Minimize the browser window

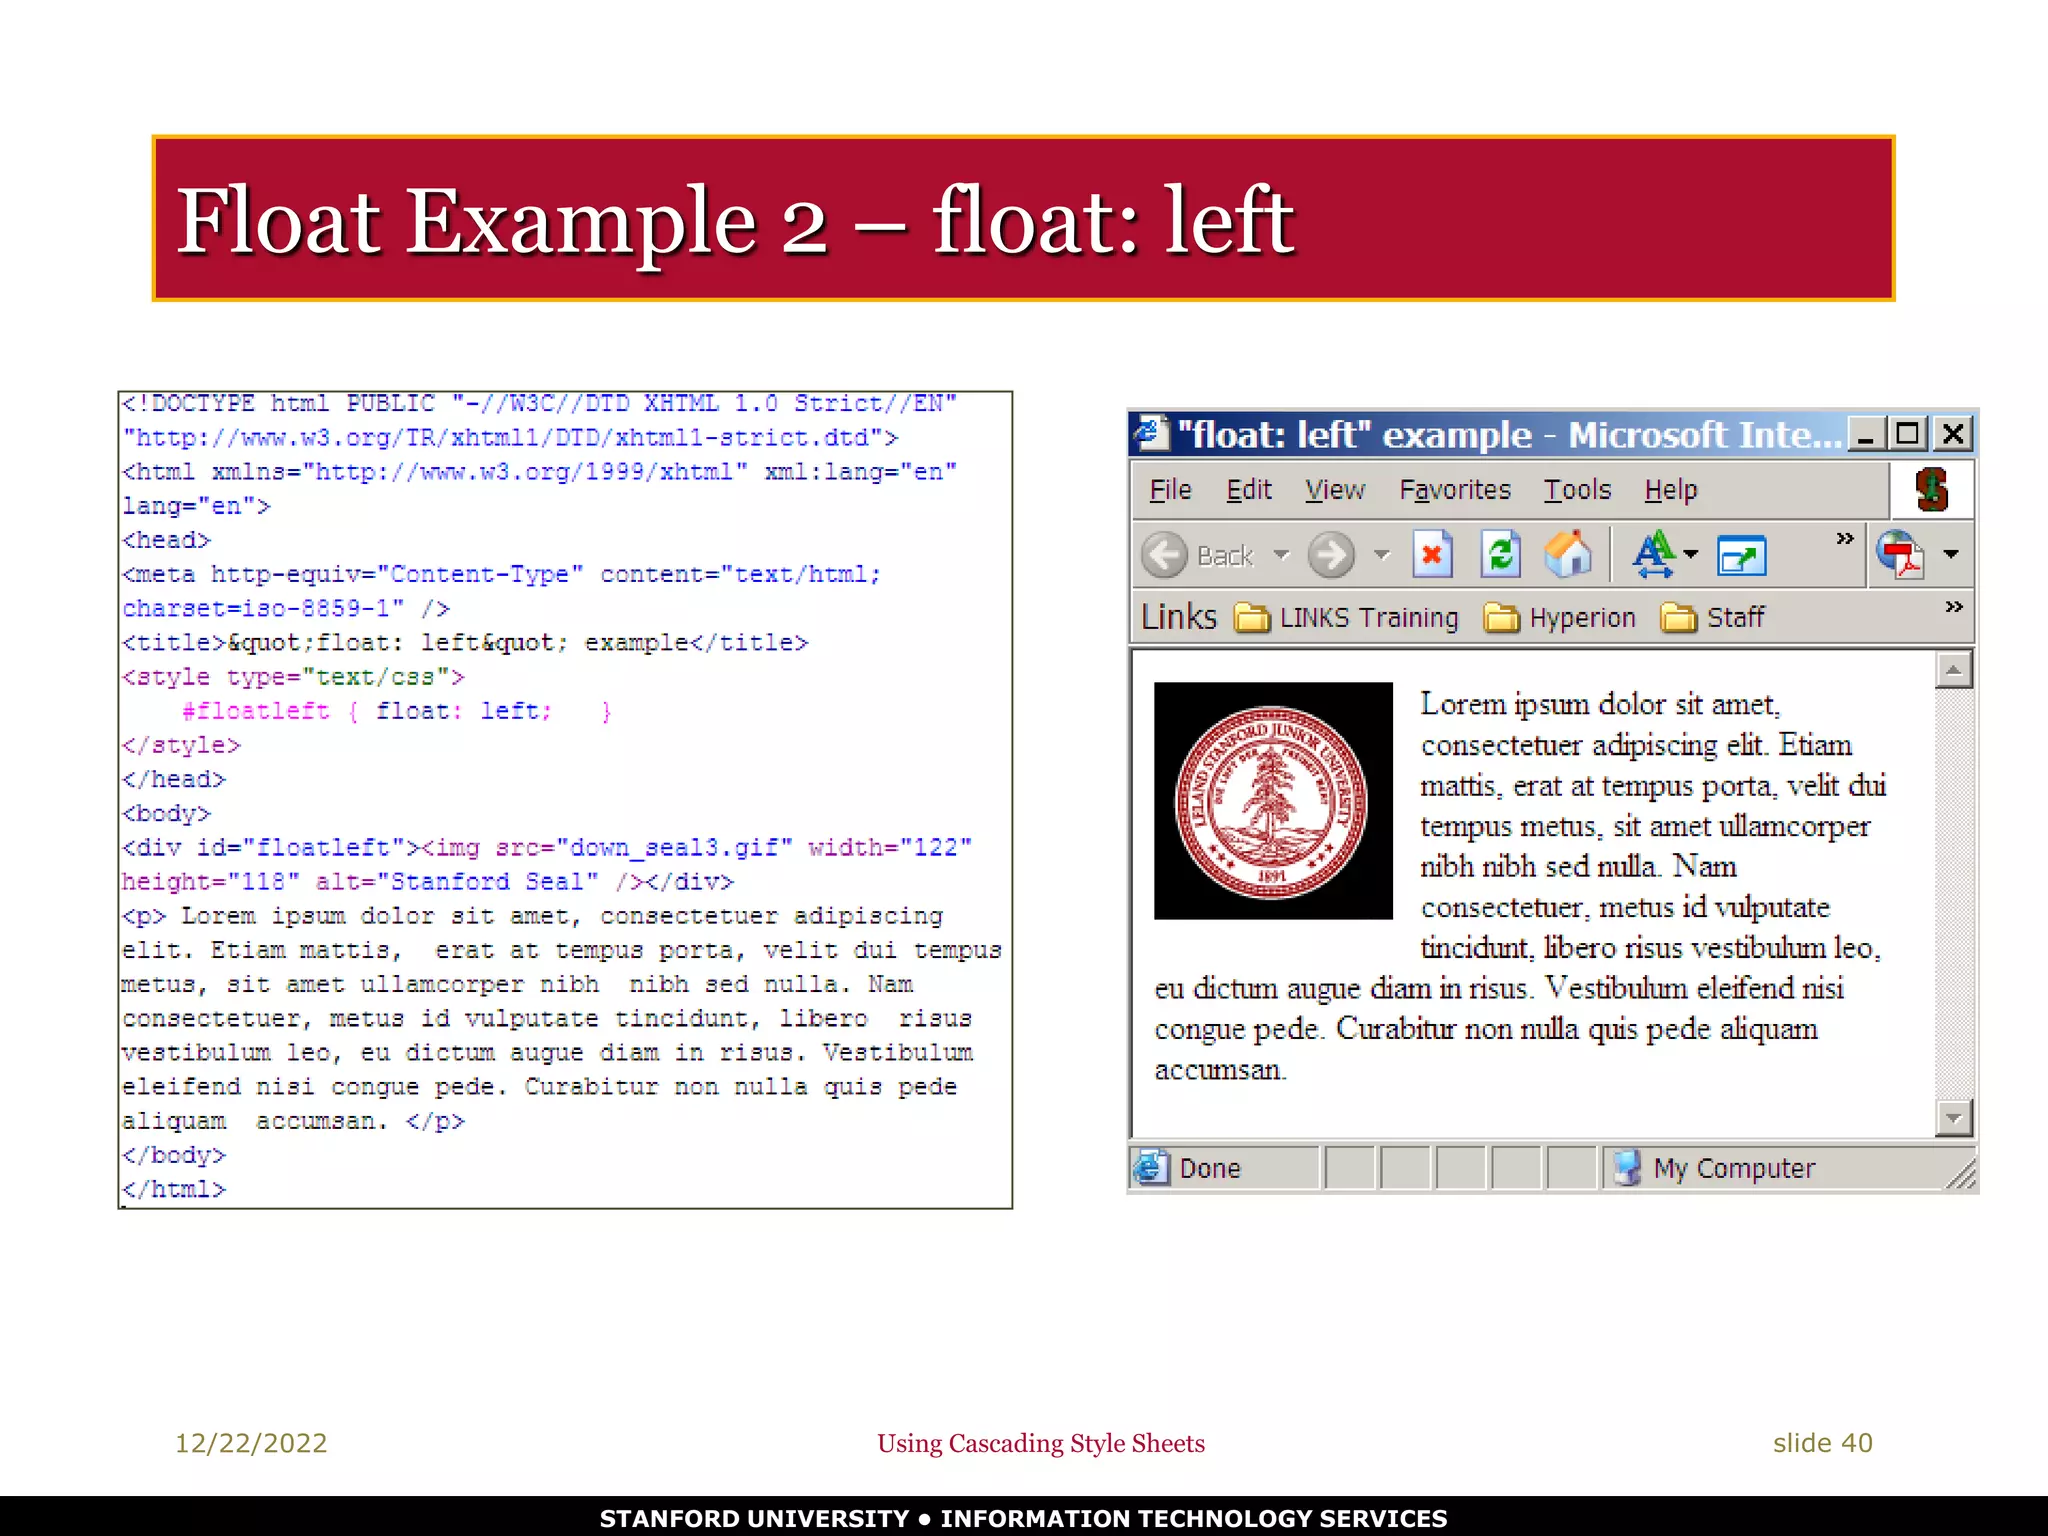pyautogui.click(x=1865, y=434)
